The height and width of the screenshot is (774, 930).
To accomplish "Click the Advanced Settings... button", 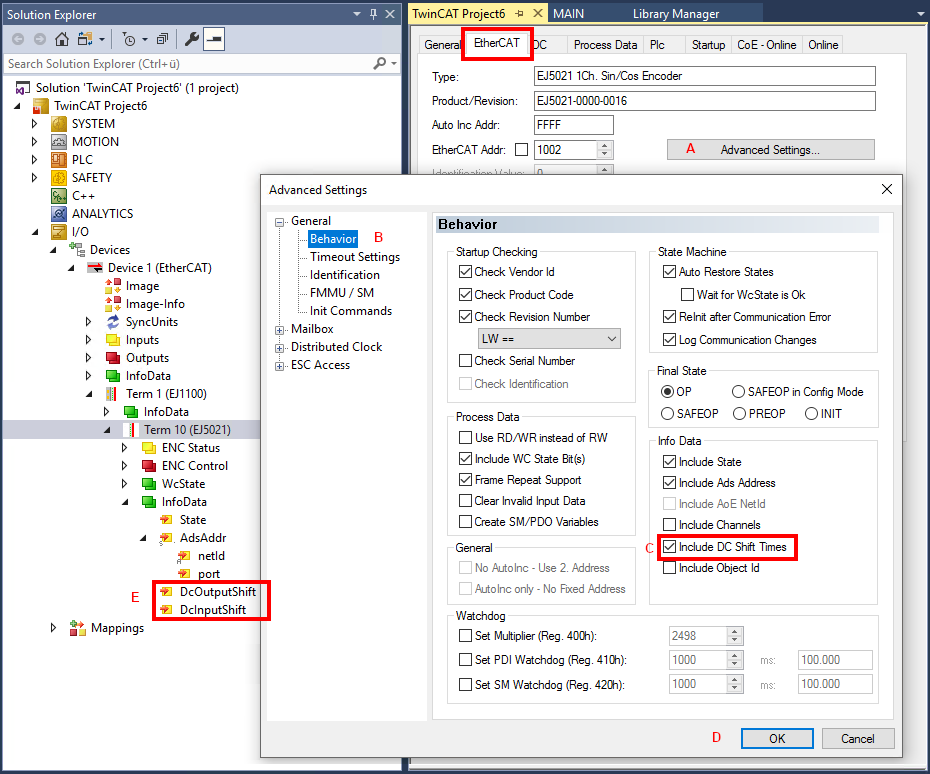I will tap(770, 149).
